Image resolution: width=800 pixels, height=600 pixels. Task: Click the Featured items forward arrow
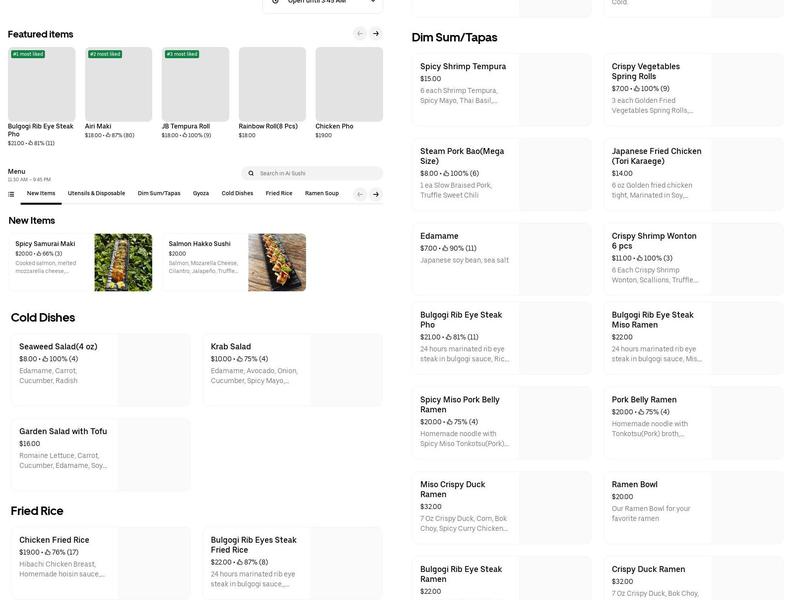[x=375, y=33]
